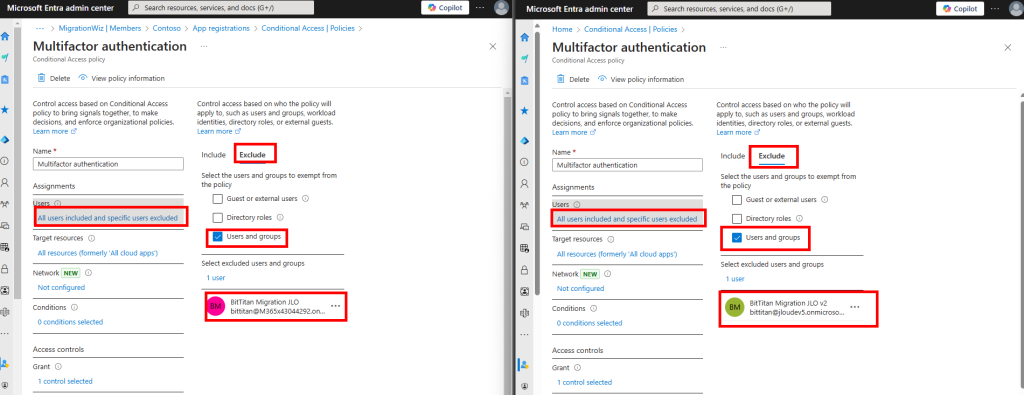This screenshot has width=1024, height=395.
Task: Expand more sidebar items ellipsis in left window
Action: click(5, 333)
